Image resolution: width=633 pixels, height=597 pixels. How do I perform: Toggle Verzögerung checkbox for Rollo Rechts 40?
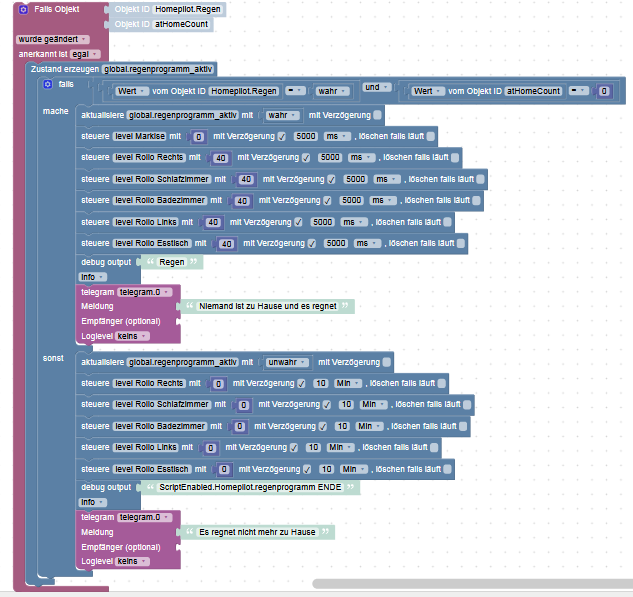pos(306,158)
